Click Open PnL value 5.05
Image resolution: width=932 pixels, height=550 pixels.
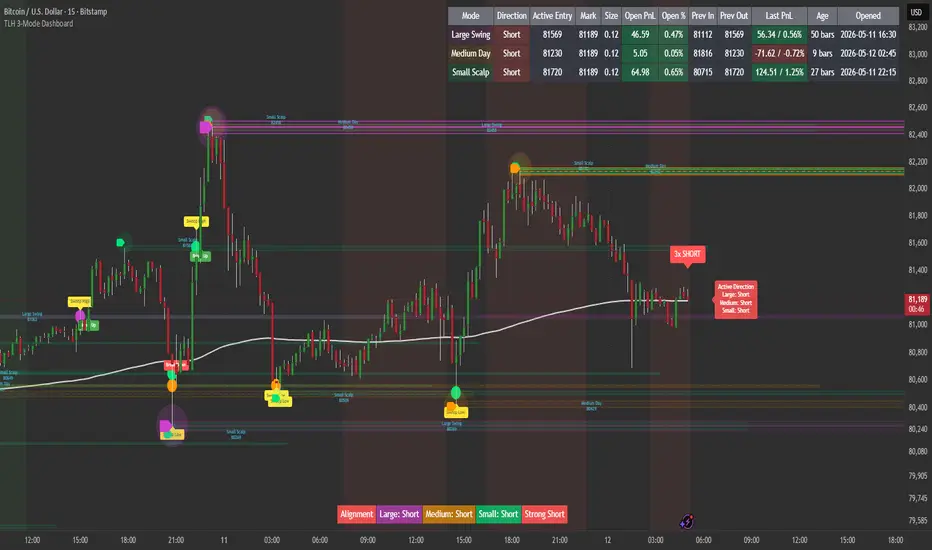[x=640, y=54]
